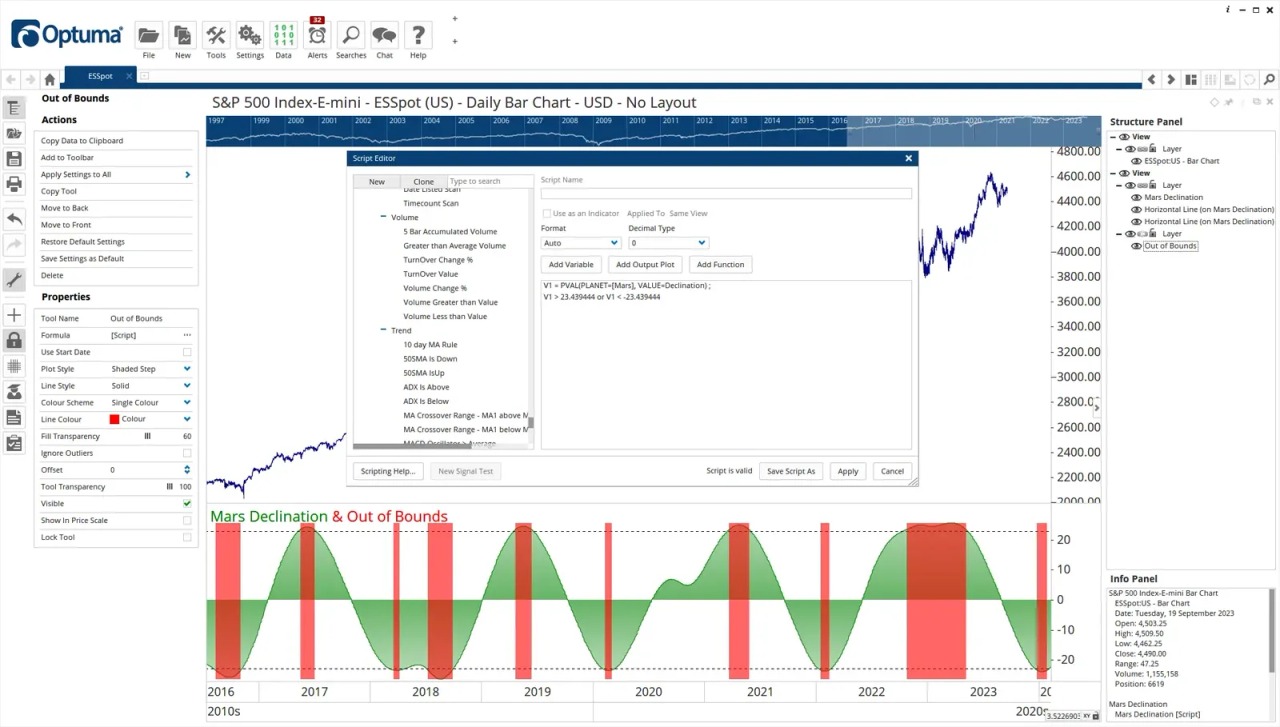Click the Scripting Help button
This screenshot has width=1280, height=727.
click(388, 471)
